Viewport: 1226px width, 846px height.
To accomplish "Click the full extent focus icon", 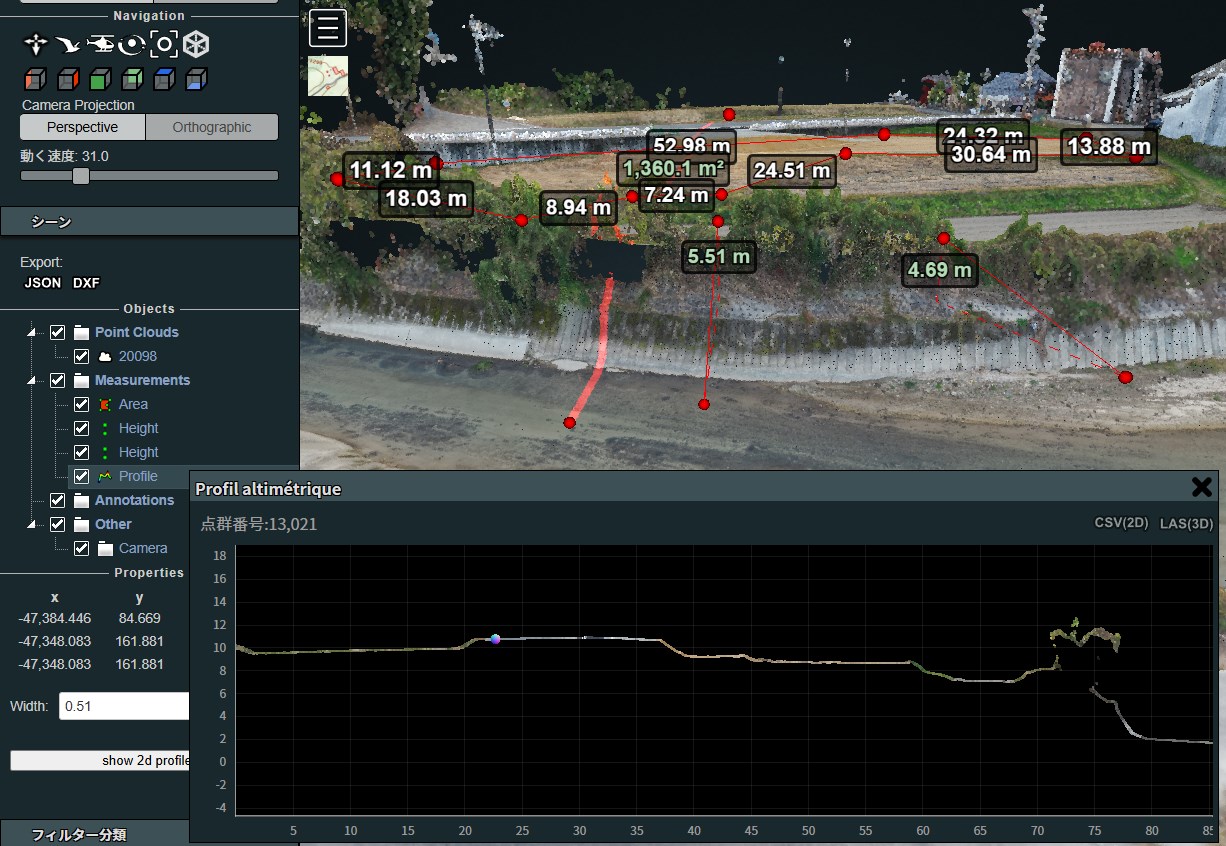I will tap(164, 44).
